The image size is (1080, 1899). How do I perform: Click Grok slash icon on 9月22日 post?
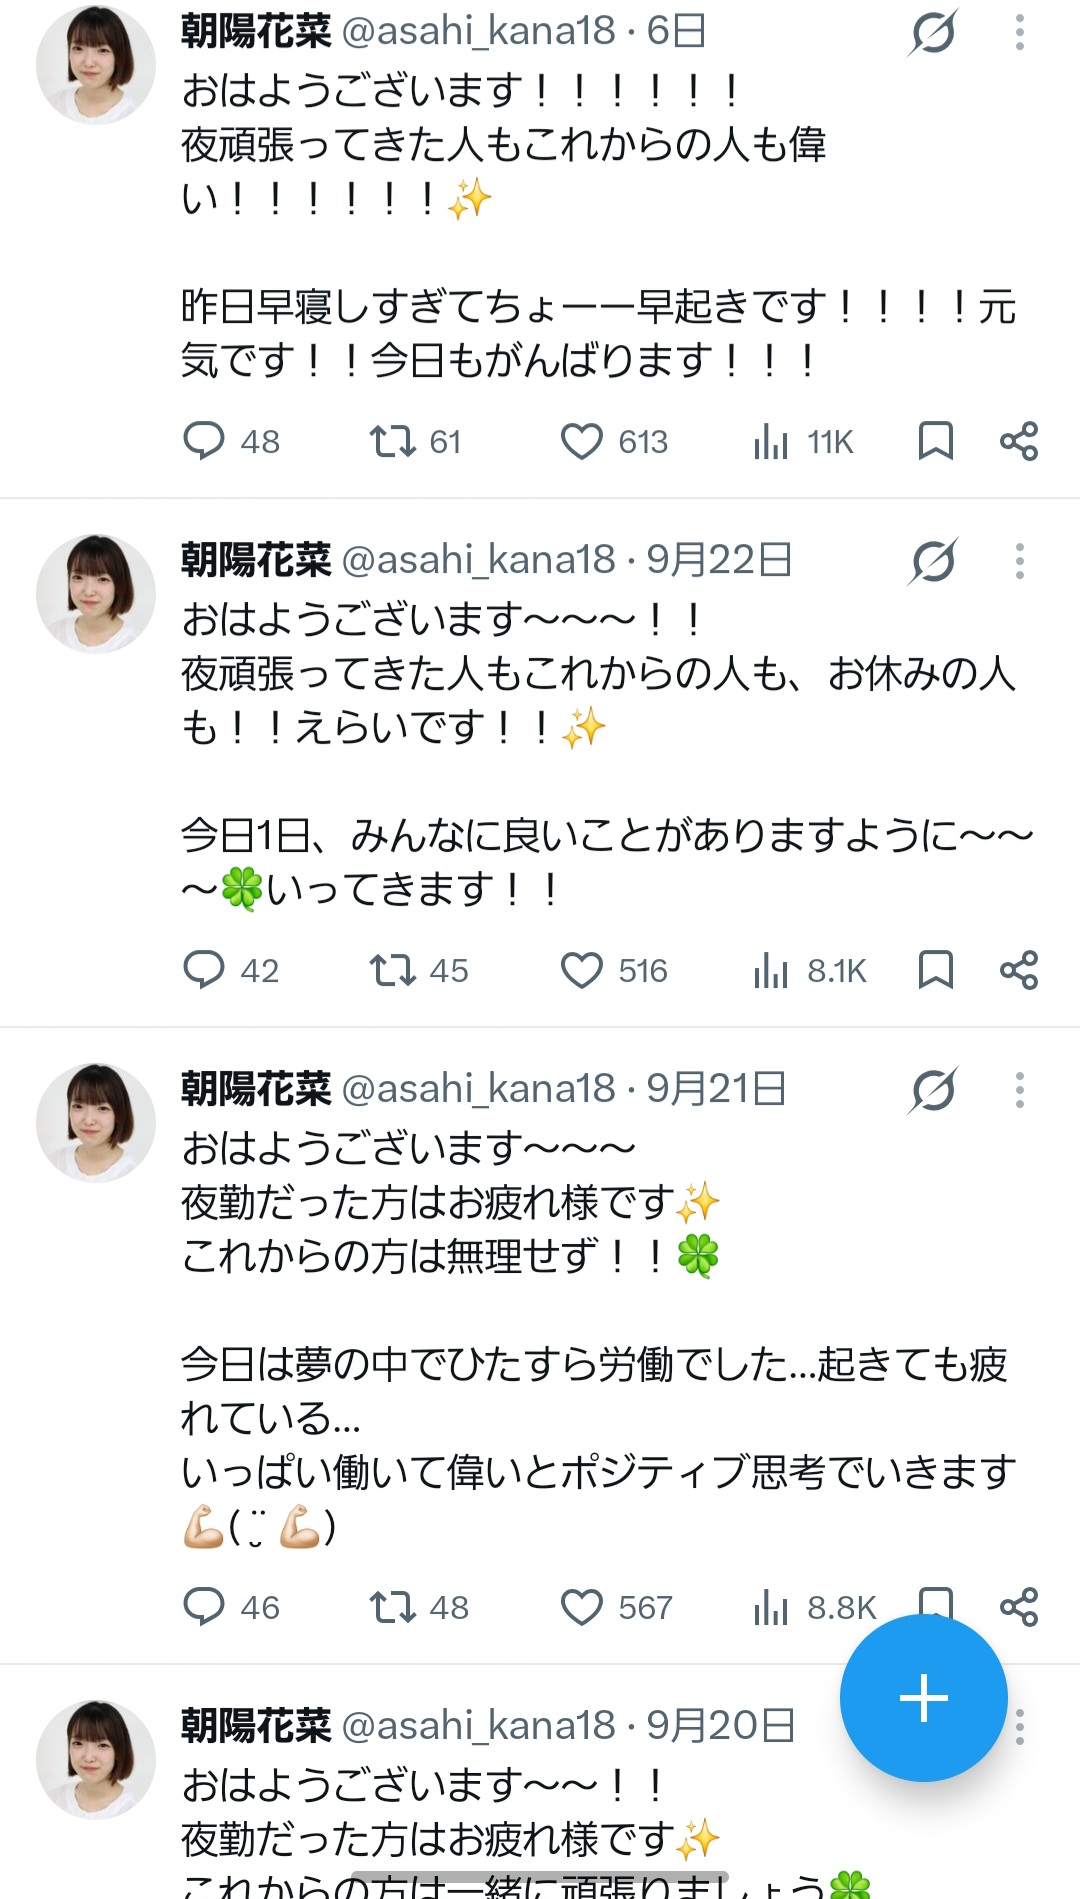tap(934, 561)
